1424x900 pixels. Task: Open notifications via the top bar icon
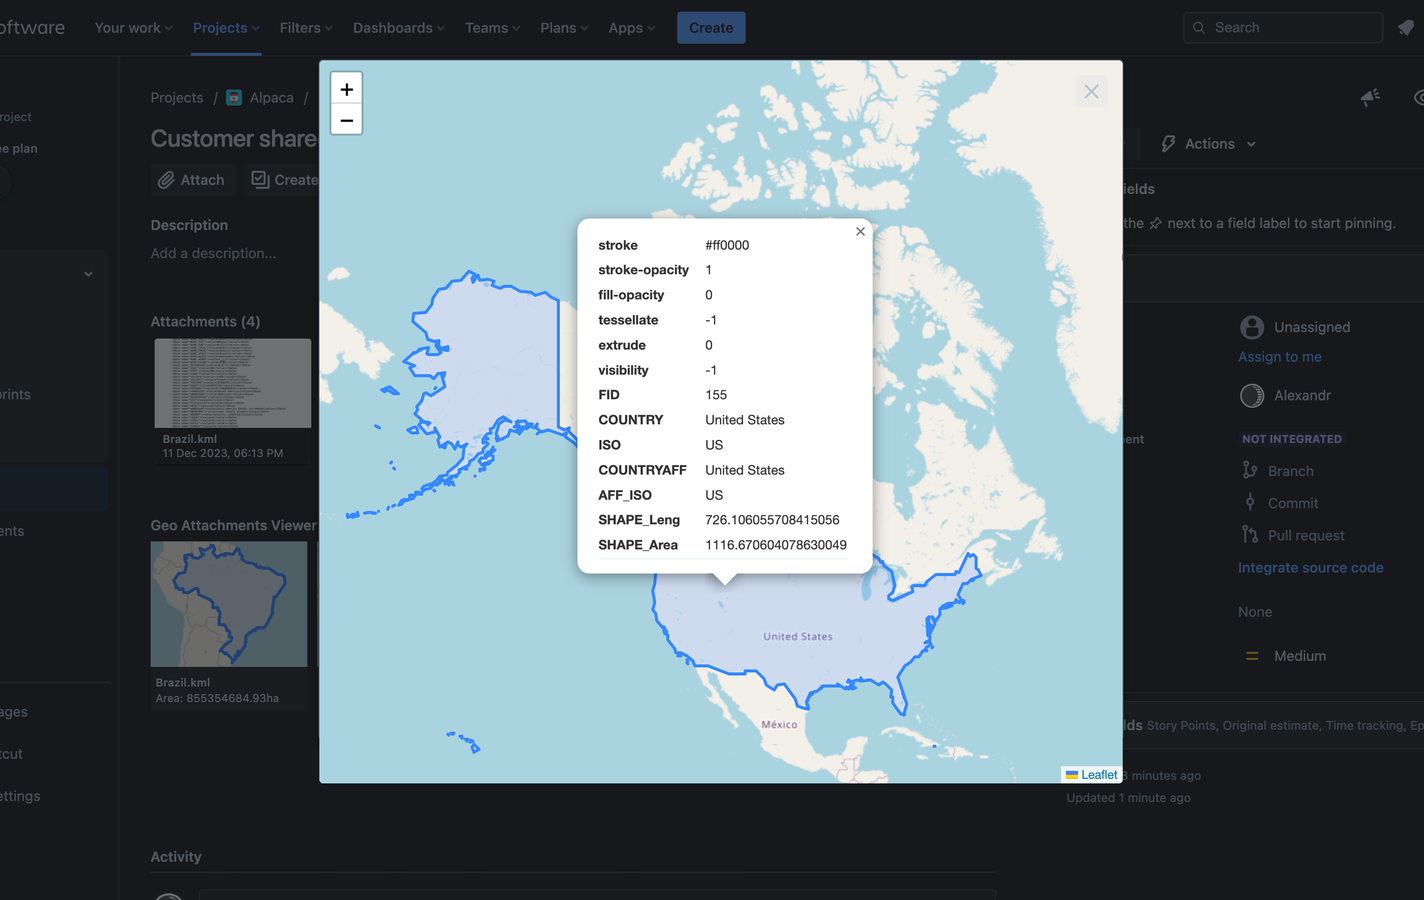(1406, 28)
